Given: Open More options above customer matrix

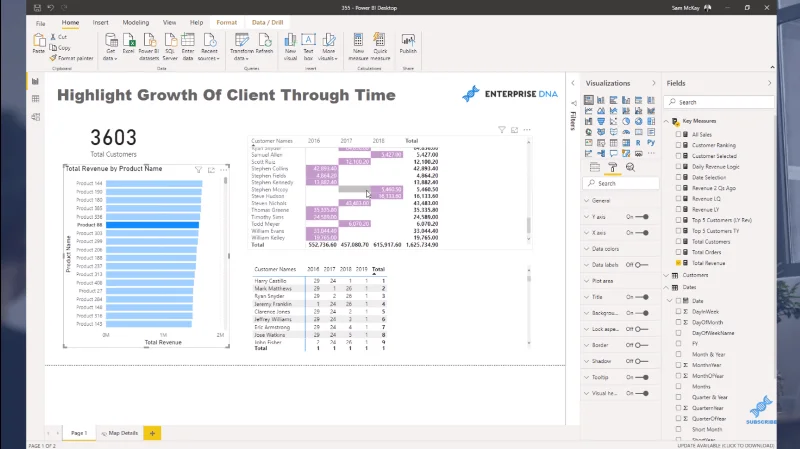Looking at the screenshot, I should (x=527, y=130).
